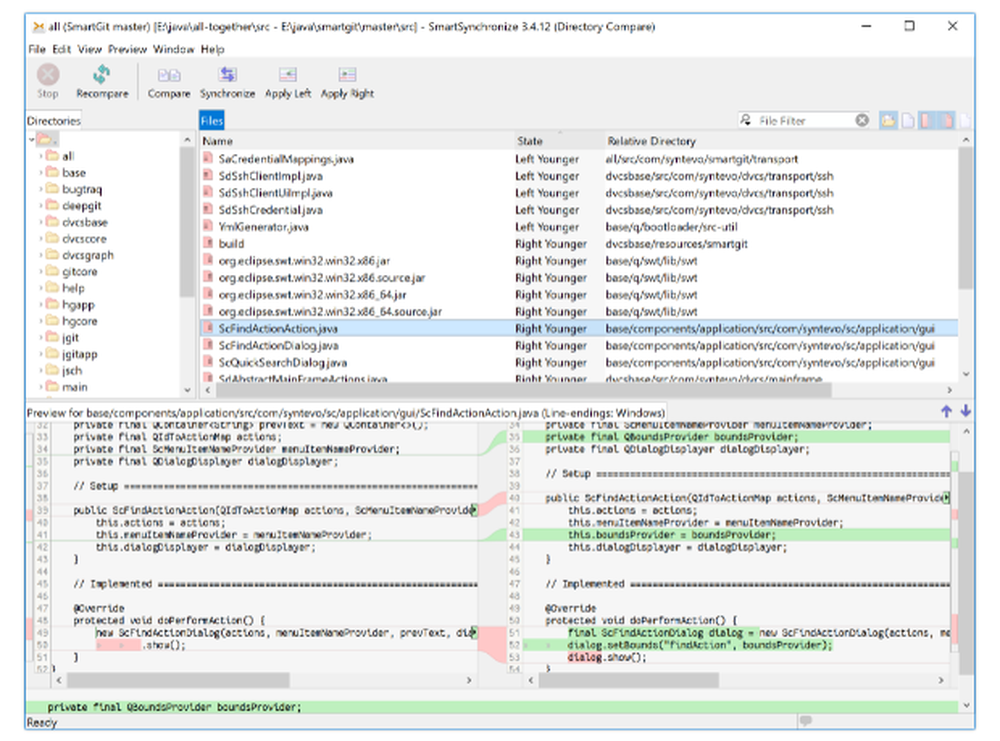Open the View menu
This screenshot has height=741, width=1000.
(x=90, y=49)
